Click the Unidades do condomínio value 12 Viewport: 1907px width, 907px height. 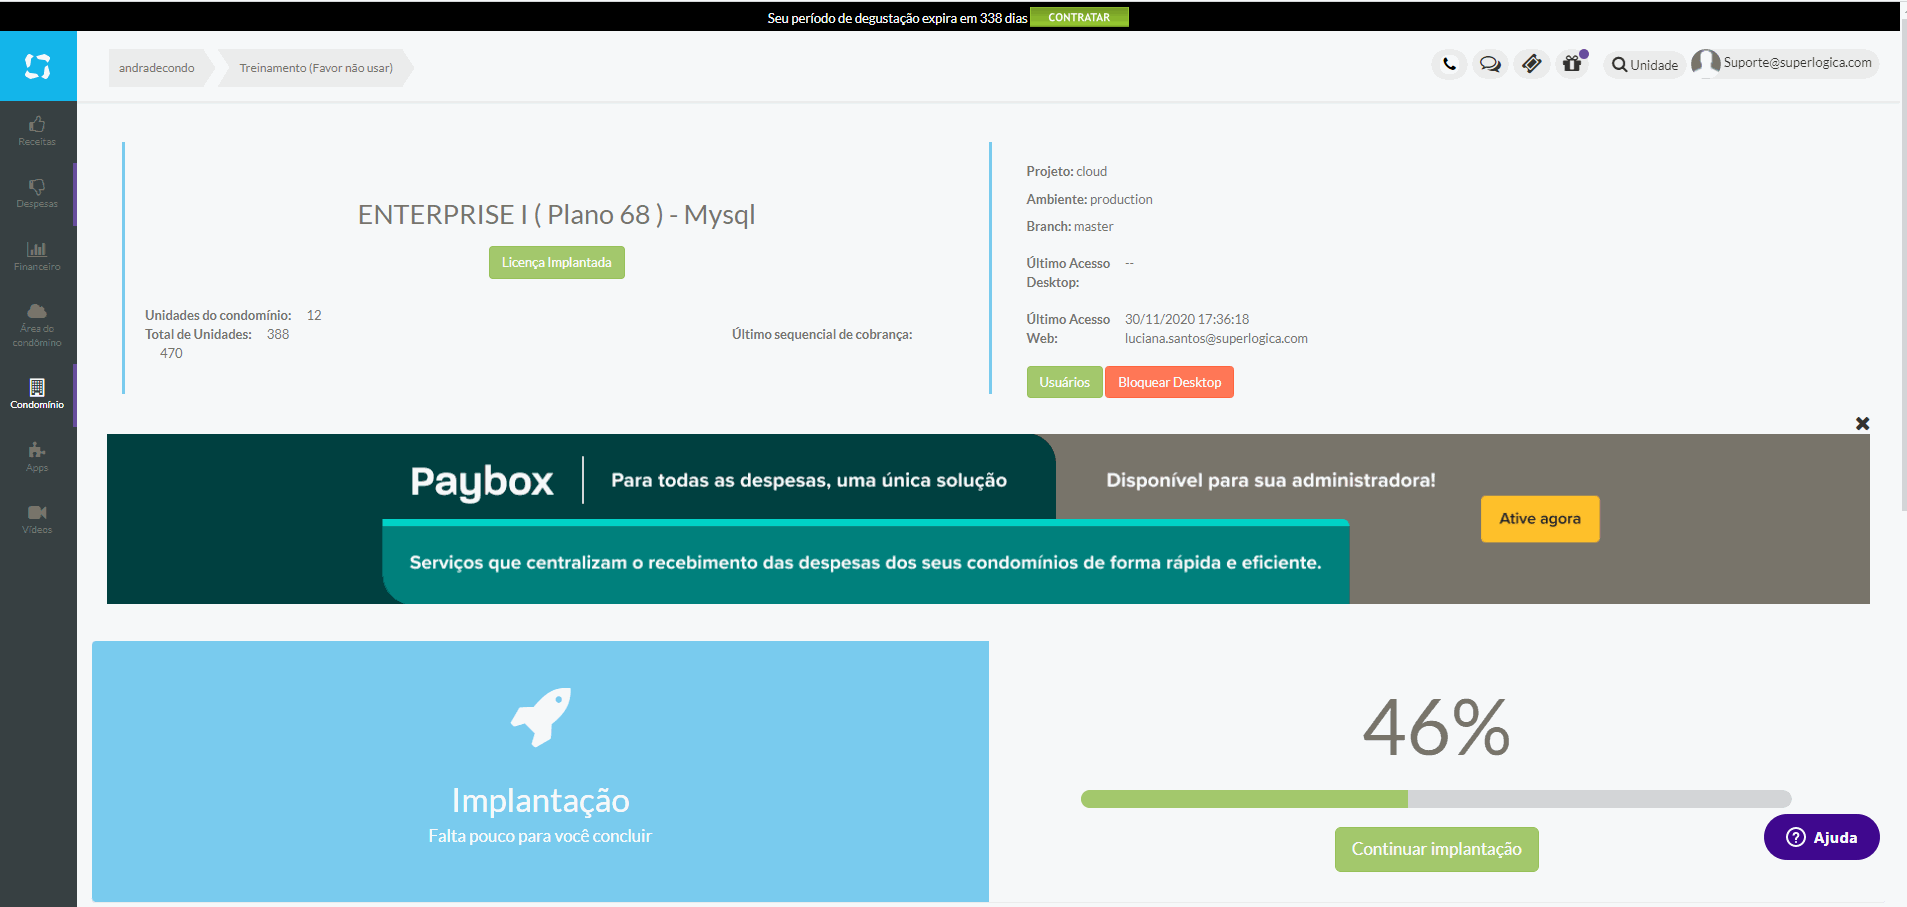(314, 316)
